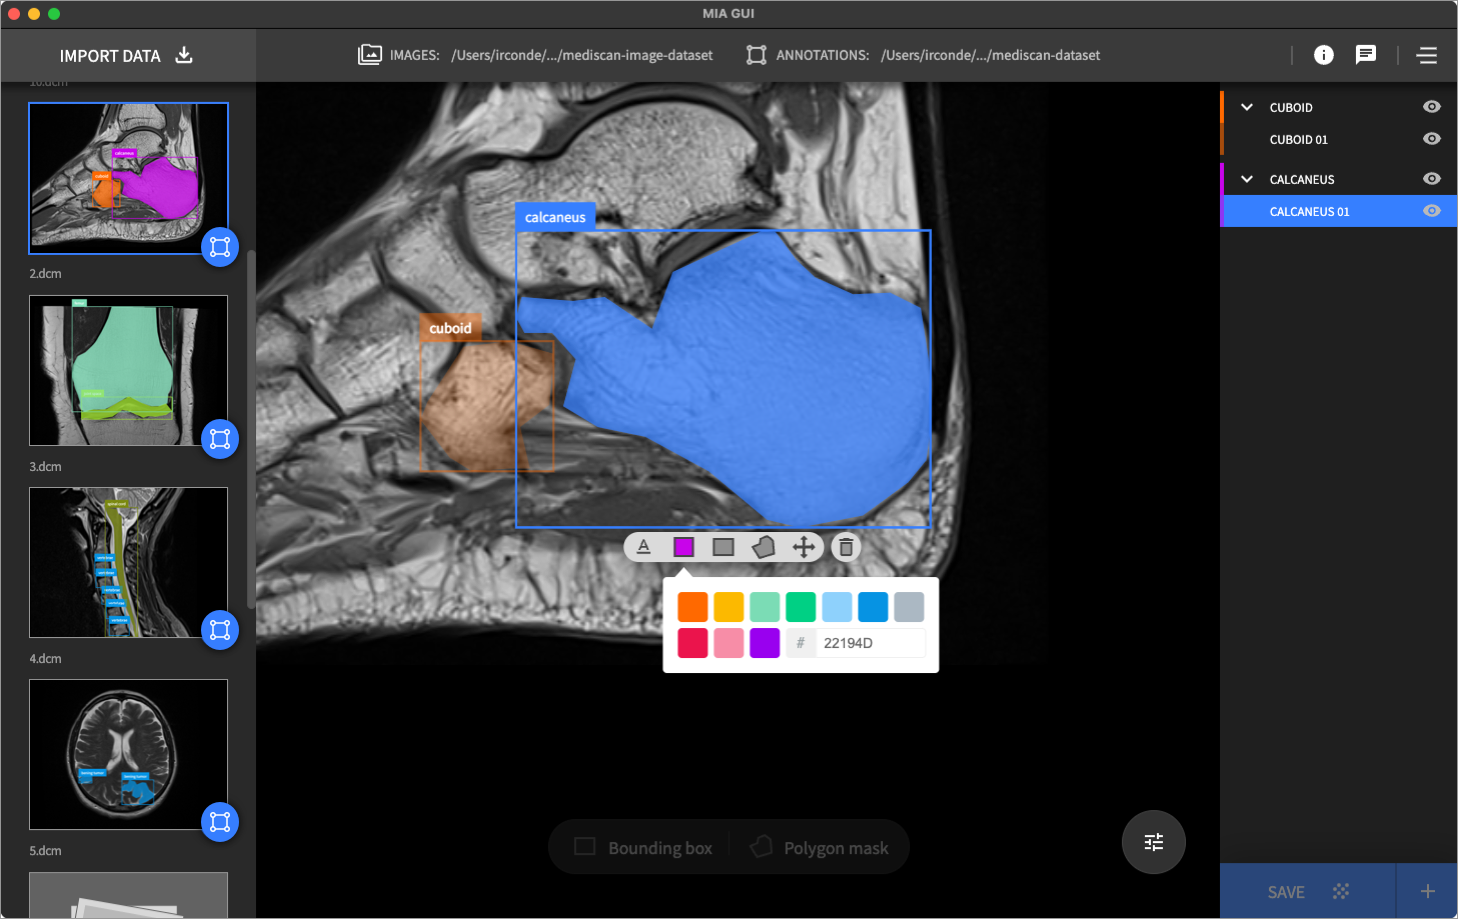Image resolution: width=1458 pixels, height=919 pixels.
Task: Pick the pink color swatch
Action: pos(729,643)
